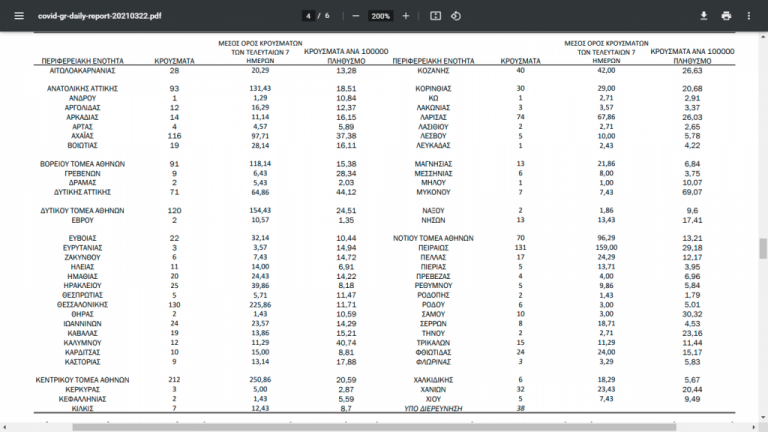Select the ΘΕΣΣΑΛΟΝΙΚΗΣ row label
768x432 pixels.
tap(82, 305)
